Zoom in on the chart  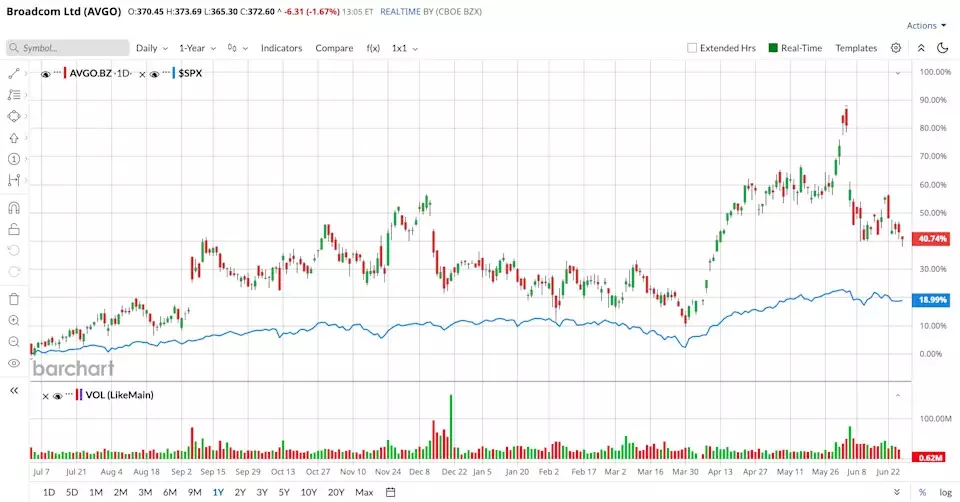13,321
